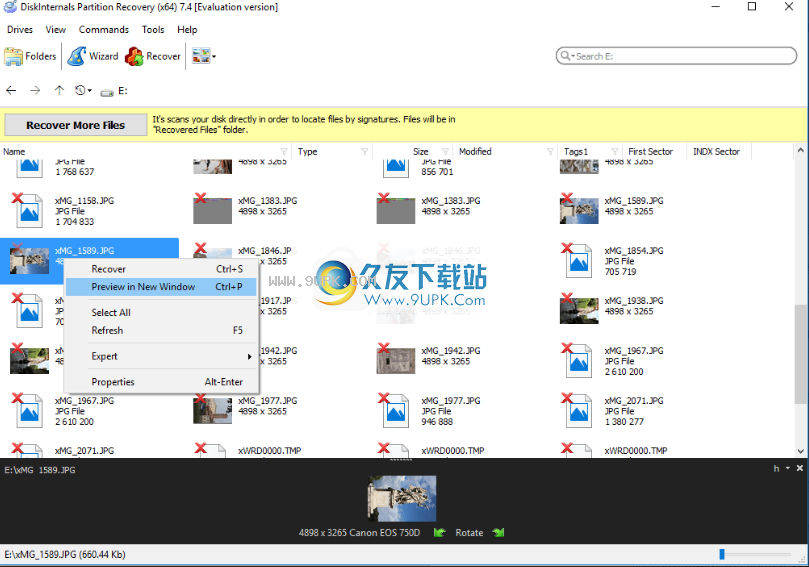Open the Tags1 column filter funnel

tap(614, 152)
